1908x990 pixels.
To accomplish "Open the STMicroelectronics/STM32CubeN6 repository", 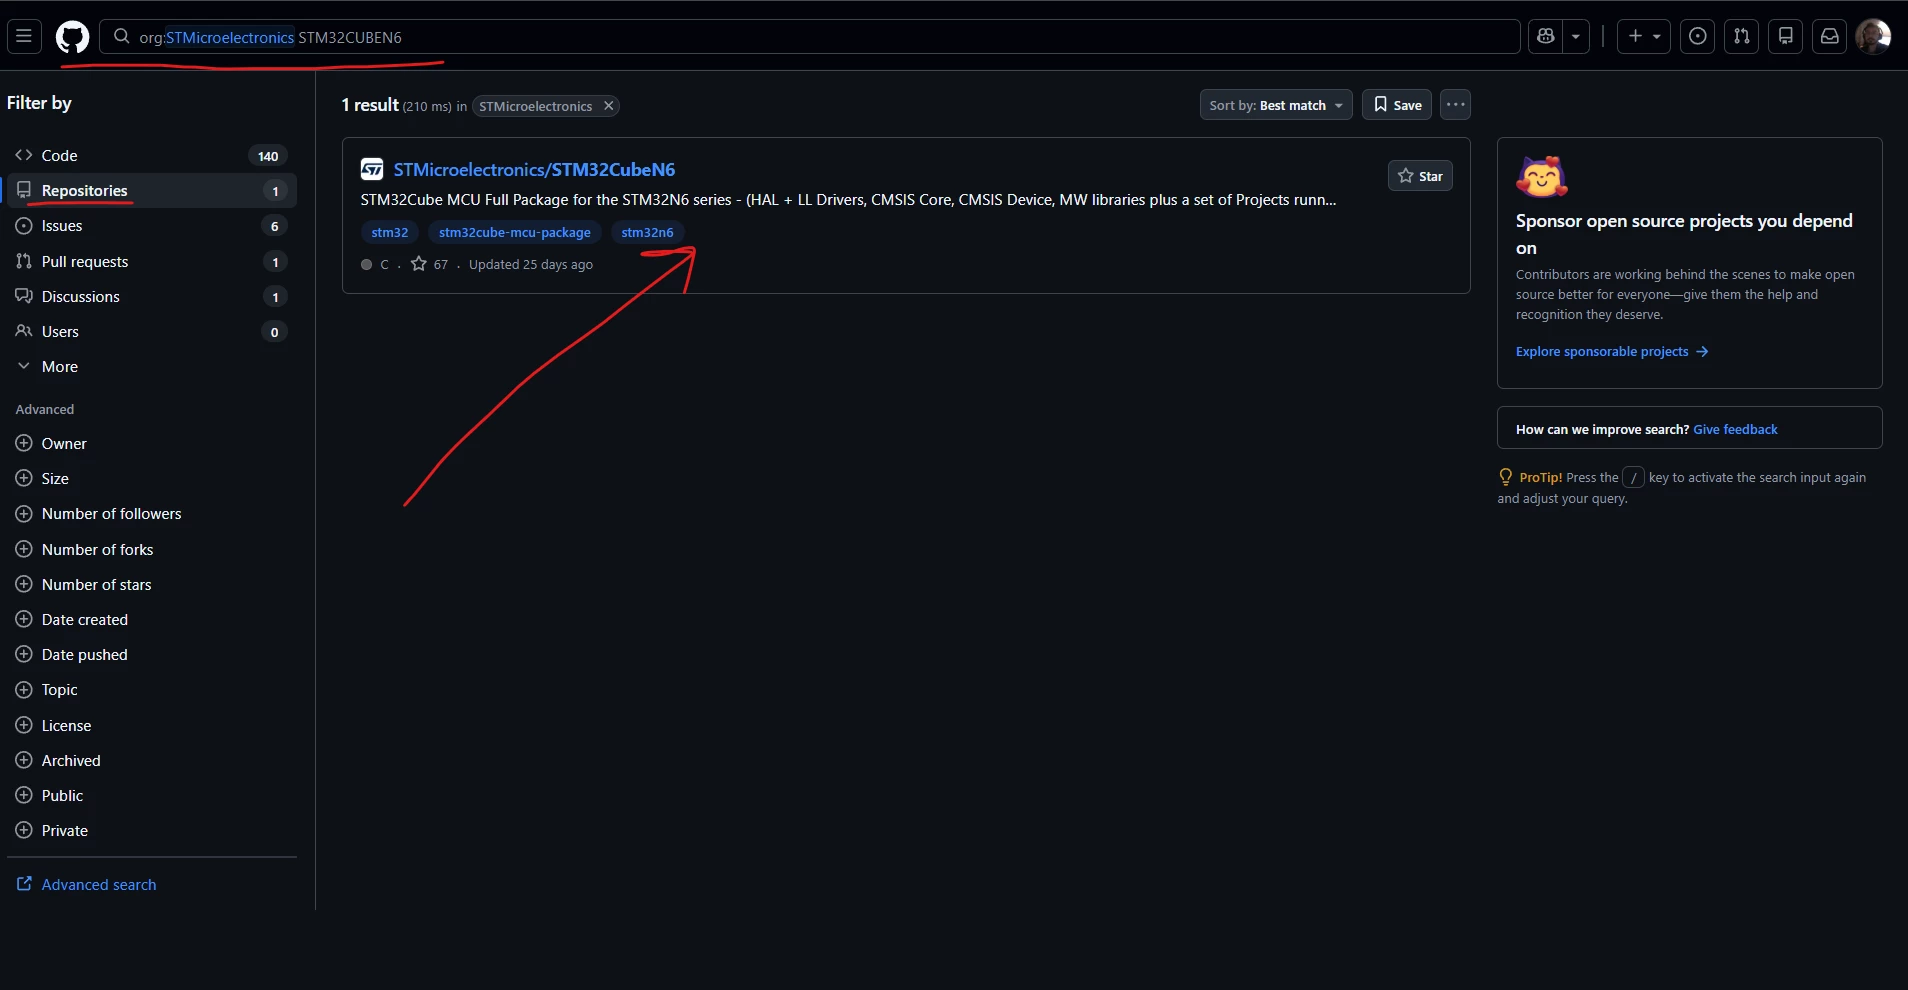I will click(534, 170).
